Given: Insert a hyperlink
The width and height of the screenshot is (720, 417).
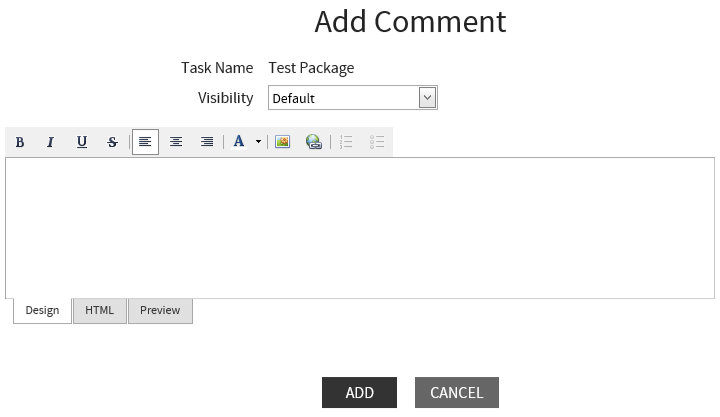Looking at the screenshot, I should coord(314,142).
